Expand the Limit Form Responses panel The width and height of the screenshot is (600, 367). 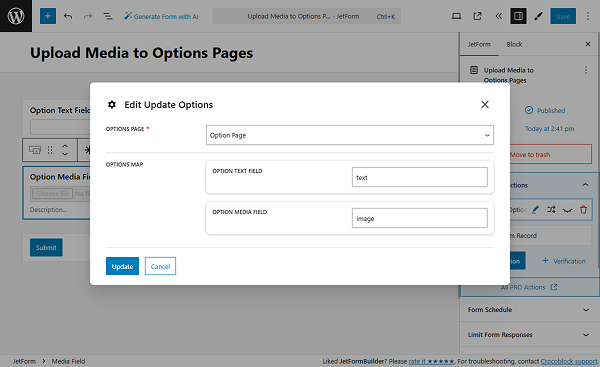529,334
